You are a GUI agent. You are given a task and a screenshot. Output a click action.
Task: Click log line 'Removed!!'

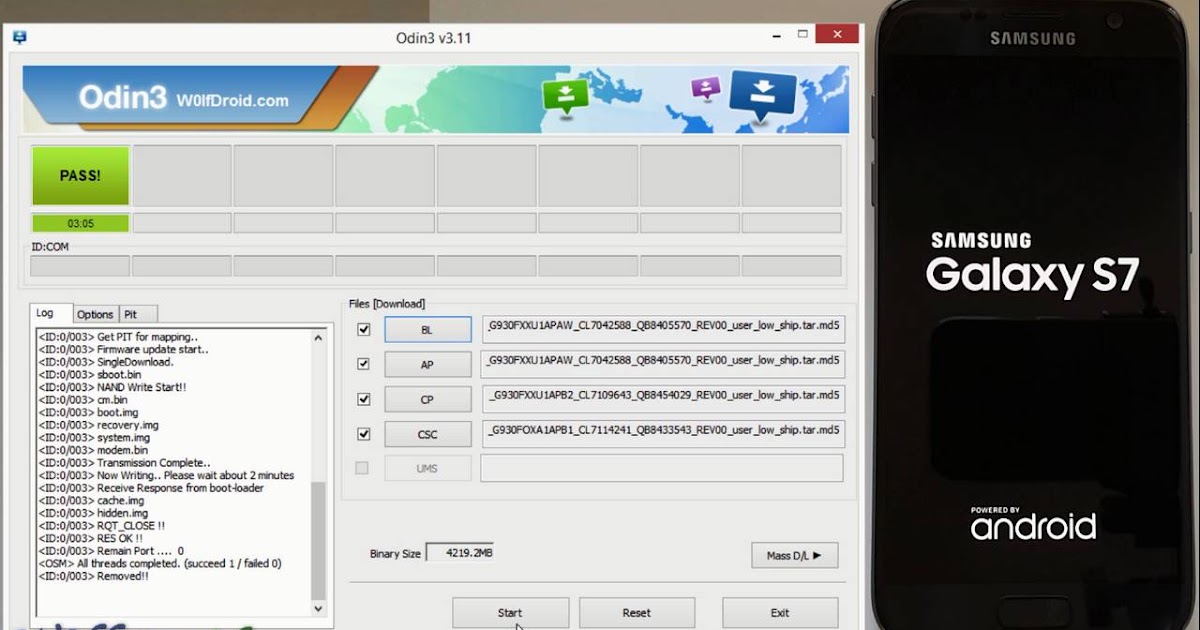(92, 576)
